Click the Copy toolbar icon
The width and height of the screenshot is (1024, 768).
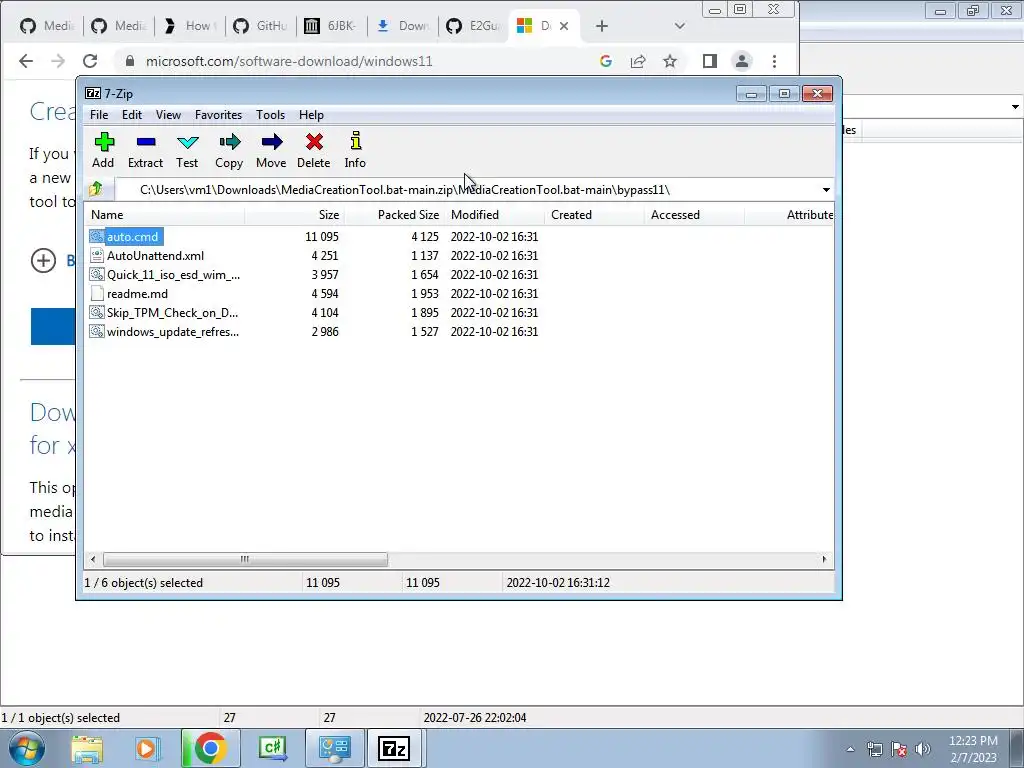[229, 142]
